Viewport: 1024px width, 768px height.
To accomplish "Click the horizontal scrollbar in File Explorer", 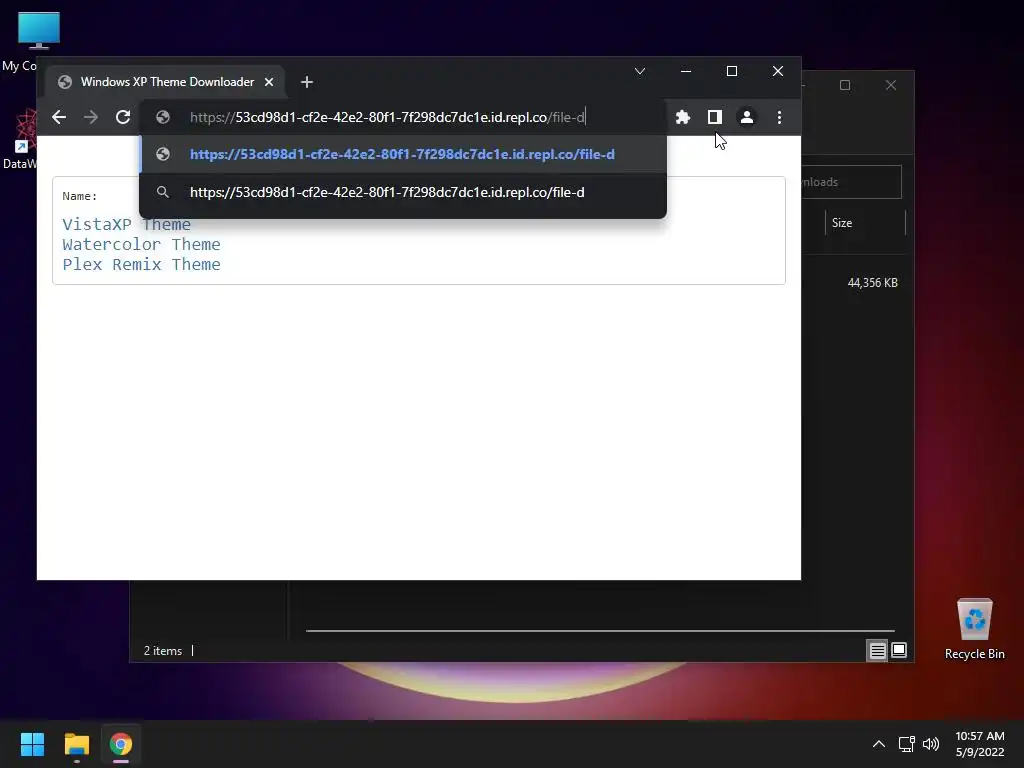I will pos(600,631).
